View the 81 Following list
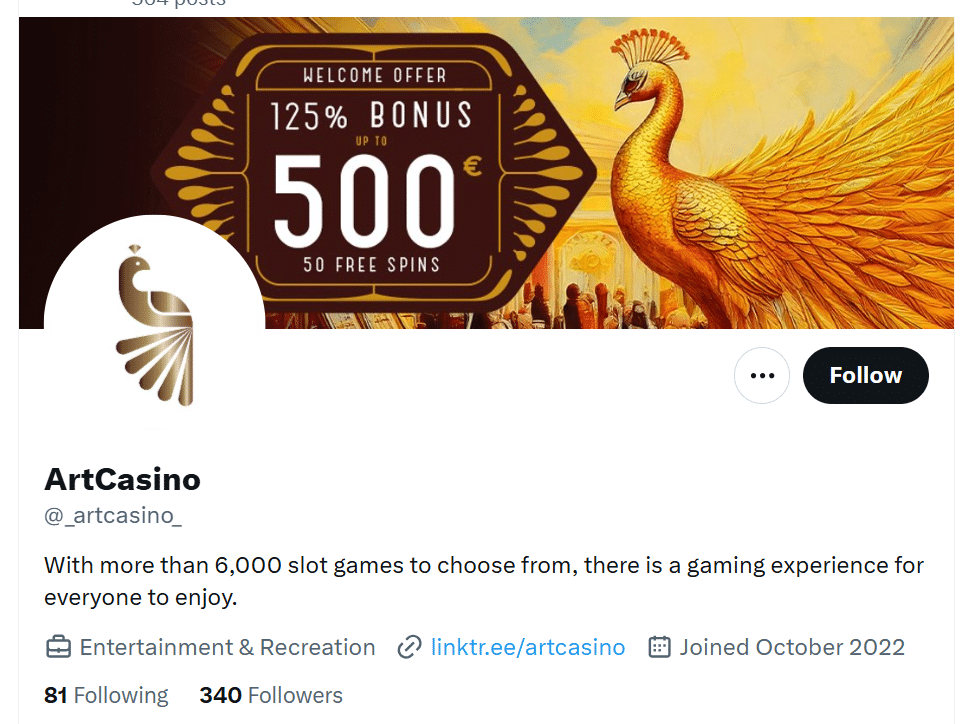The width and height of the screenshot is (975, 724). pos(105,694)
